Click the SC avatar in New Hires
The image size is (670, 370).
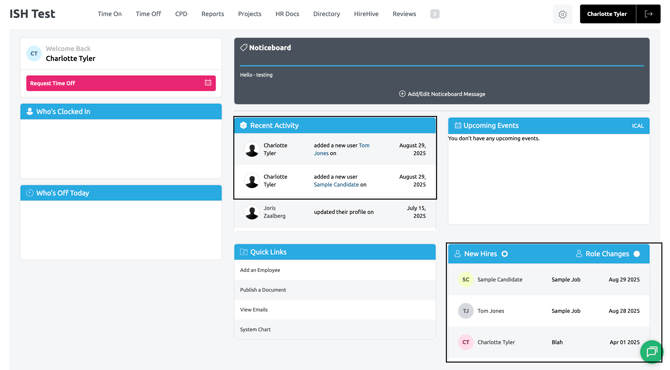tap(466, 279)
